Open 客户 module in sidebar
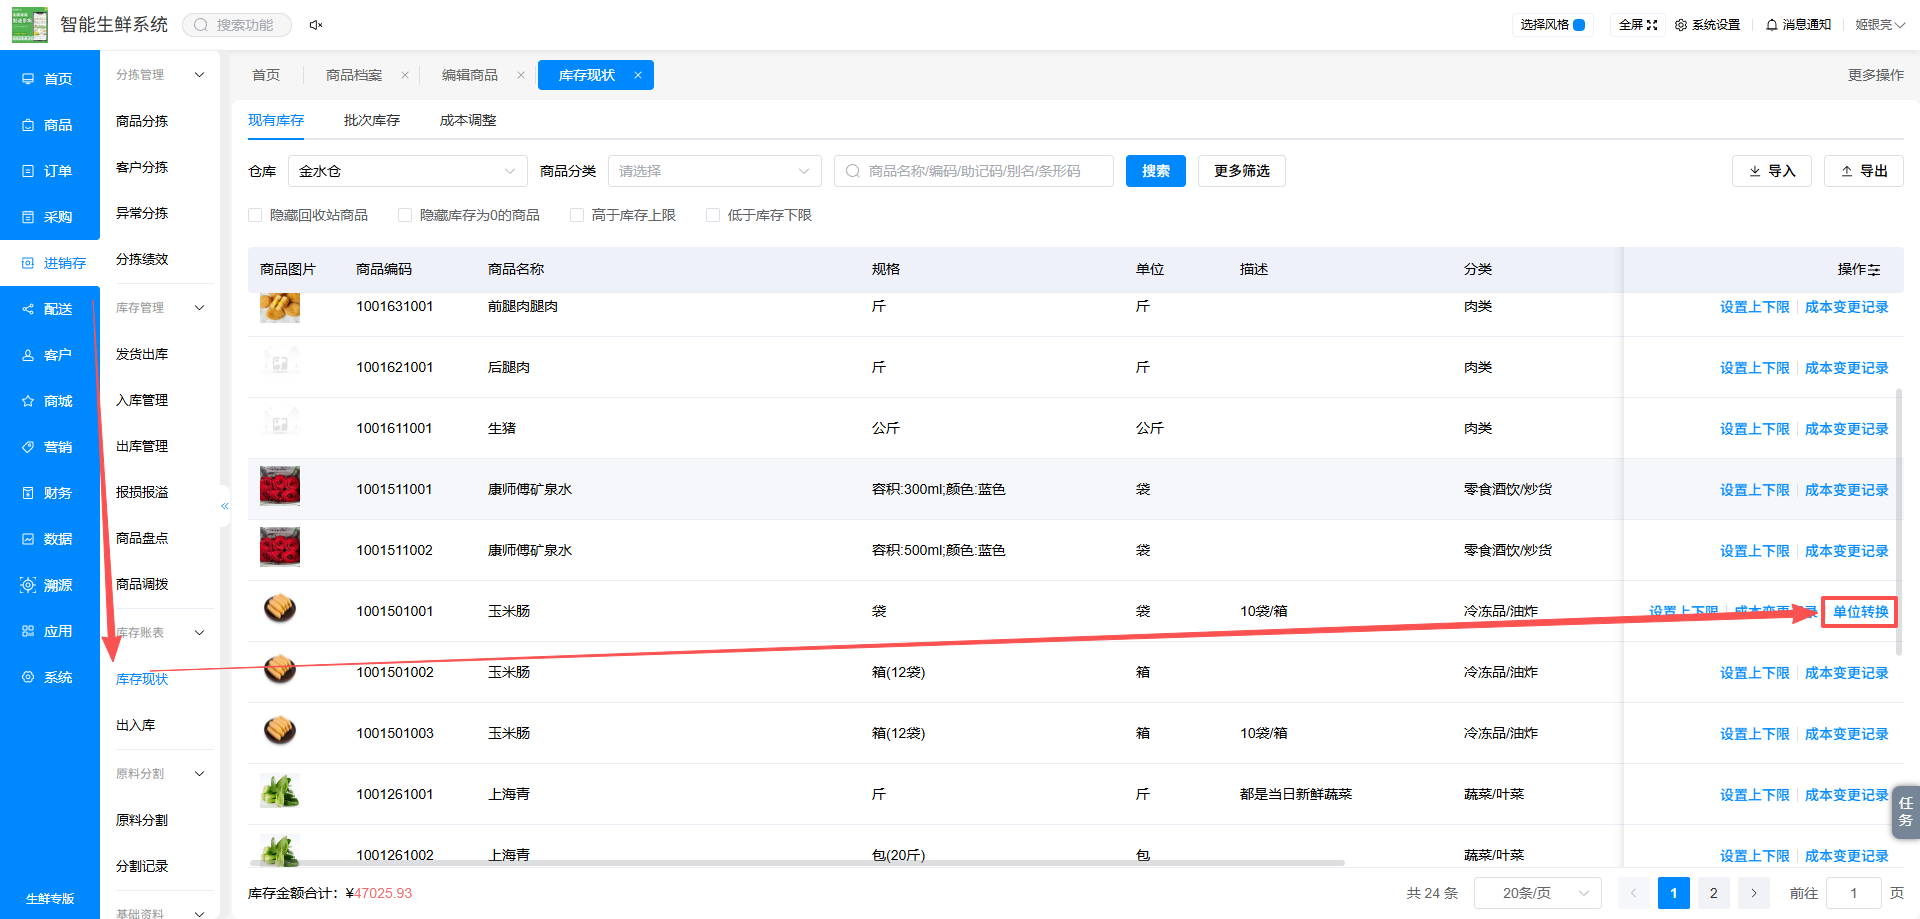The height and width of the screenshot is (919, 1920). coord(49,355)
